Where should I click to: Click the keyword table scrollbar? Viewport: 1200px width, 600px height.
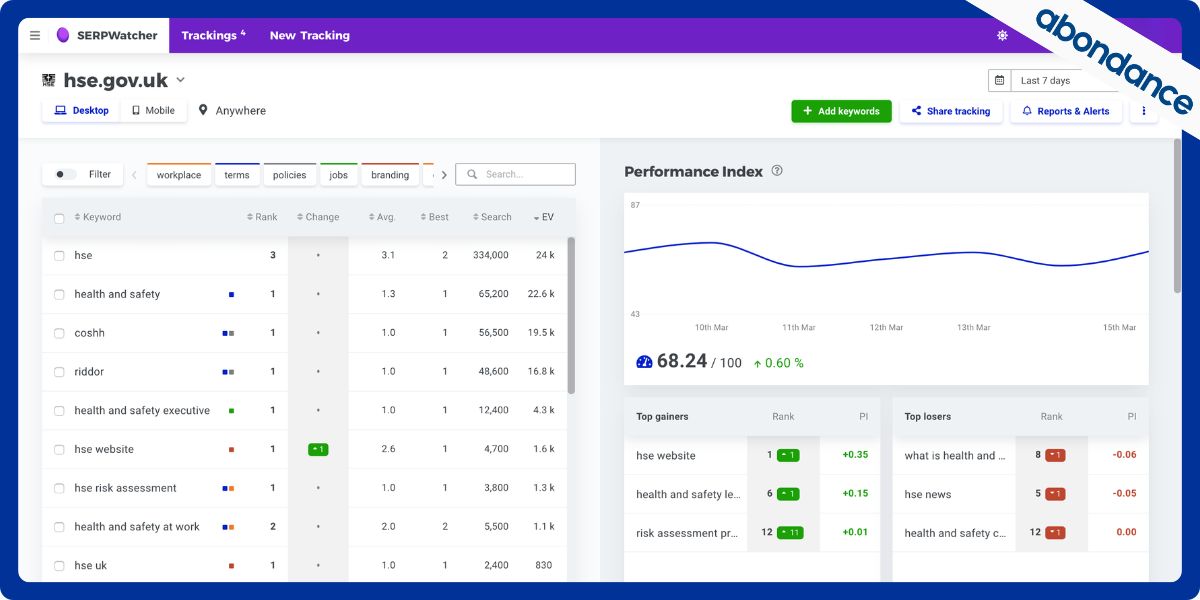click(x=571, y=315)
